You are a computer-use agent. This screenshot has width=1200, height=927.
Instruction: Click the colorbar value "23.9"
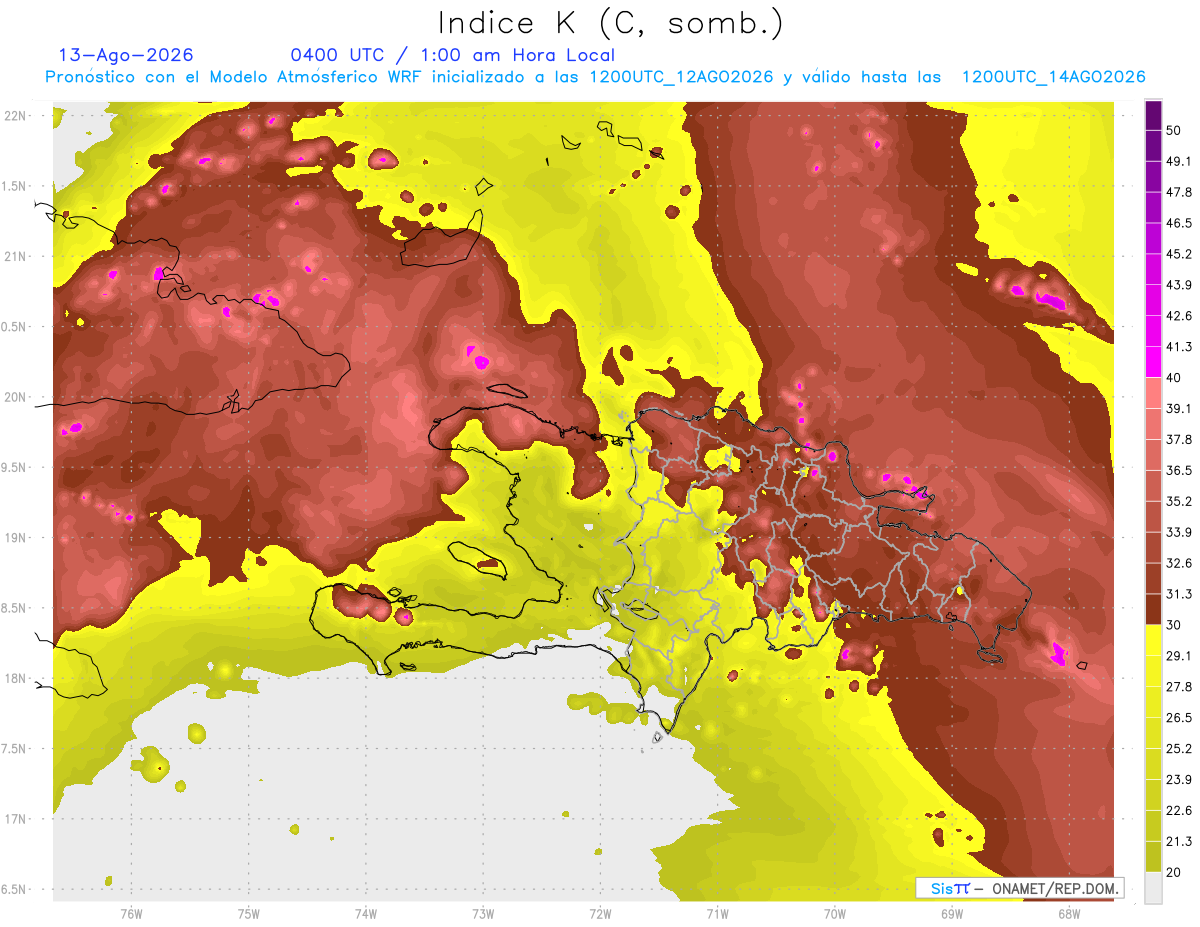pyautogui.click(x=1179, y=779)
